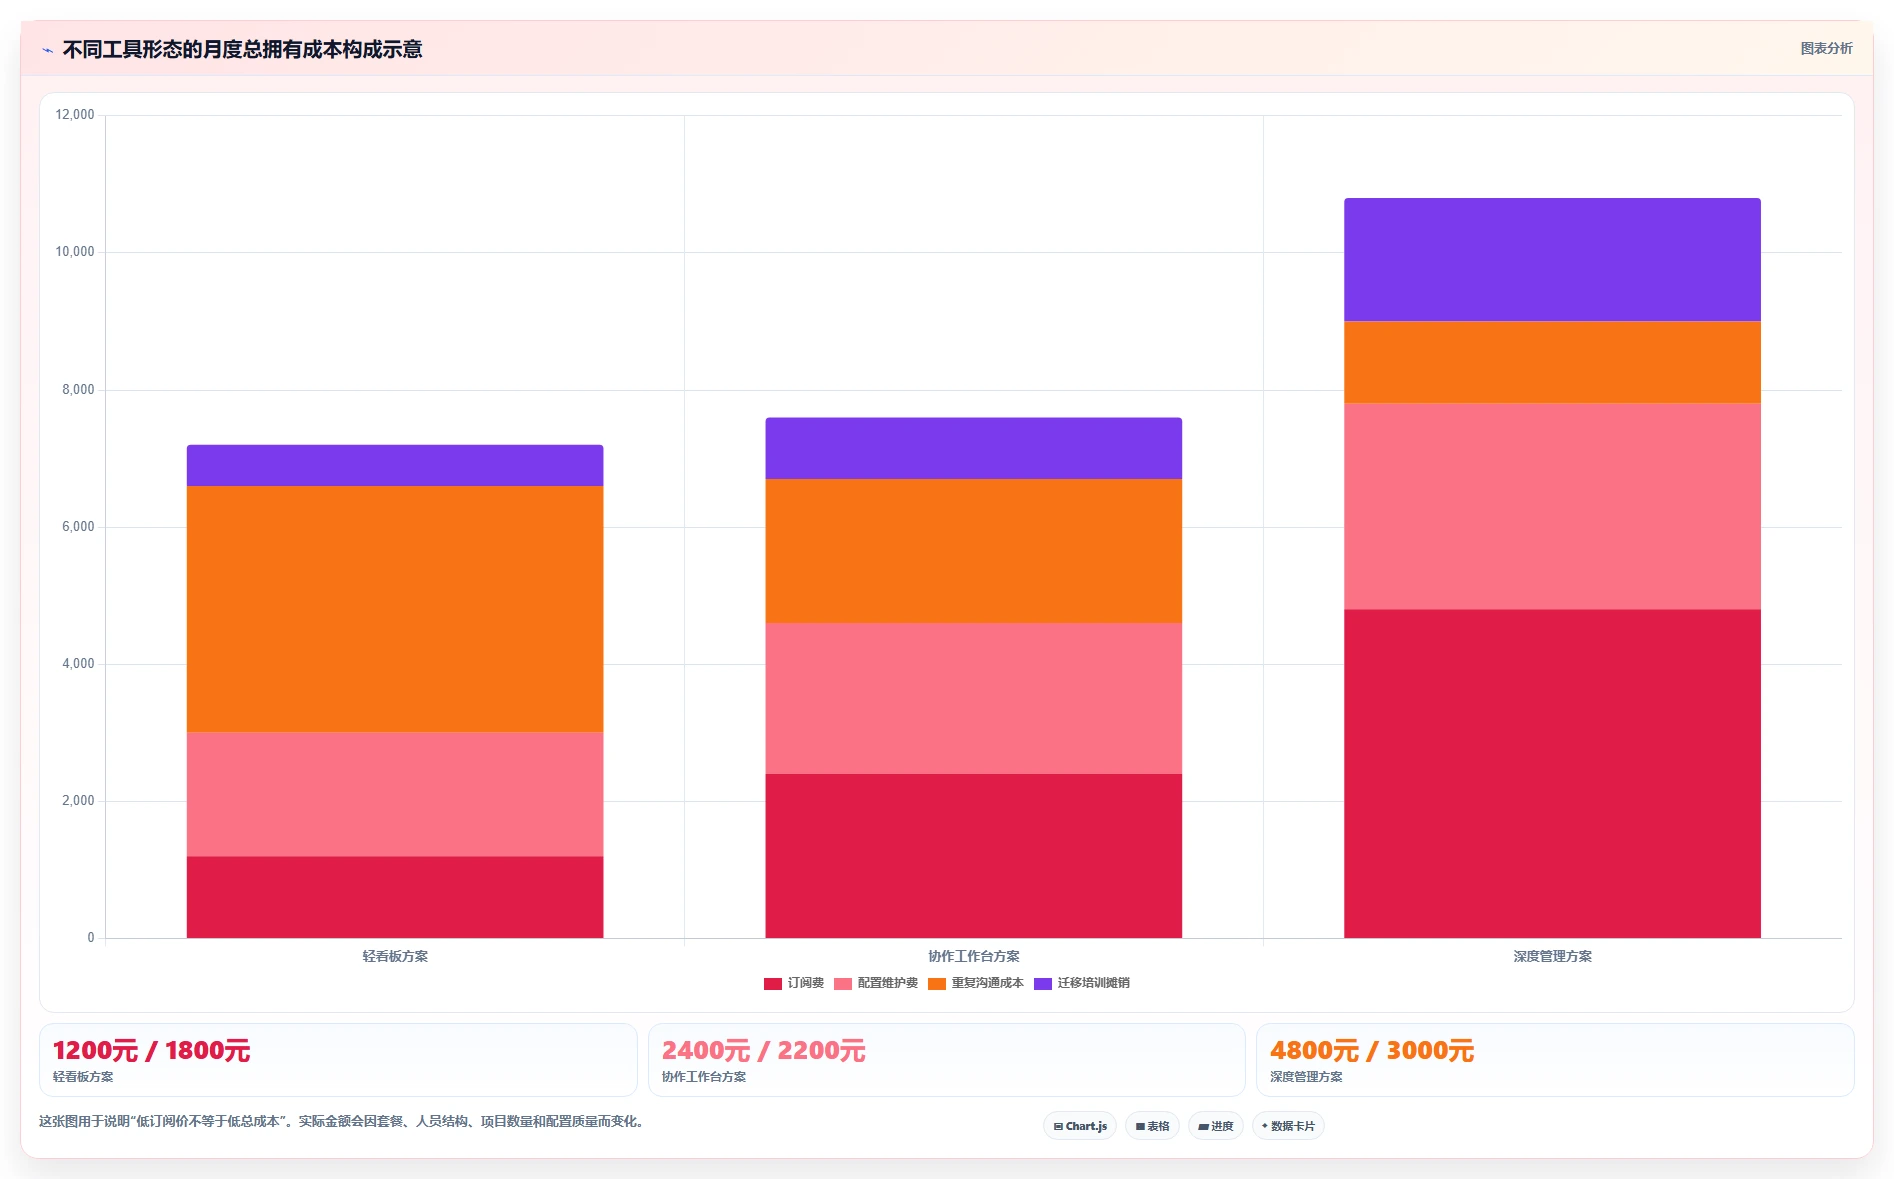Click the purple segment of 协作工作台方案 bar
The width and height of the screenshot is (1894, 1179).
click(x=974, y=448)
